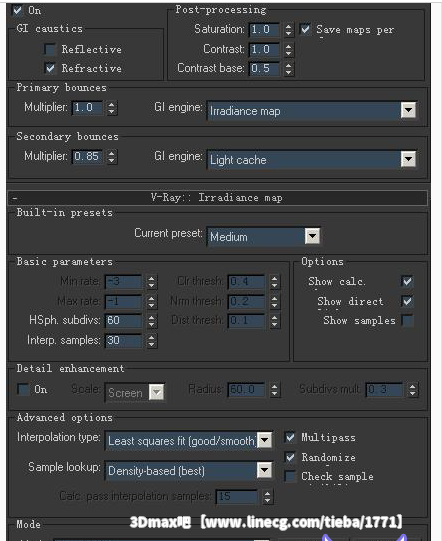442x541 pixels.
Task: Click the Nrm thresh field
Action: click(x=246, y=301)
